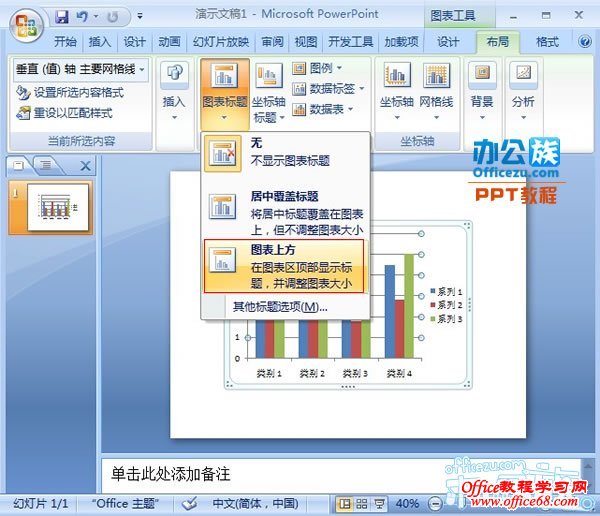600x516 pixels.
Task: Open the Customize Quick Access Toolbar dropdown
Action: click(x=140, y=16)
